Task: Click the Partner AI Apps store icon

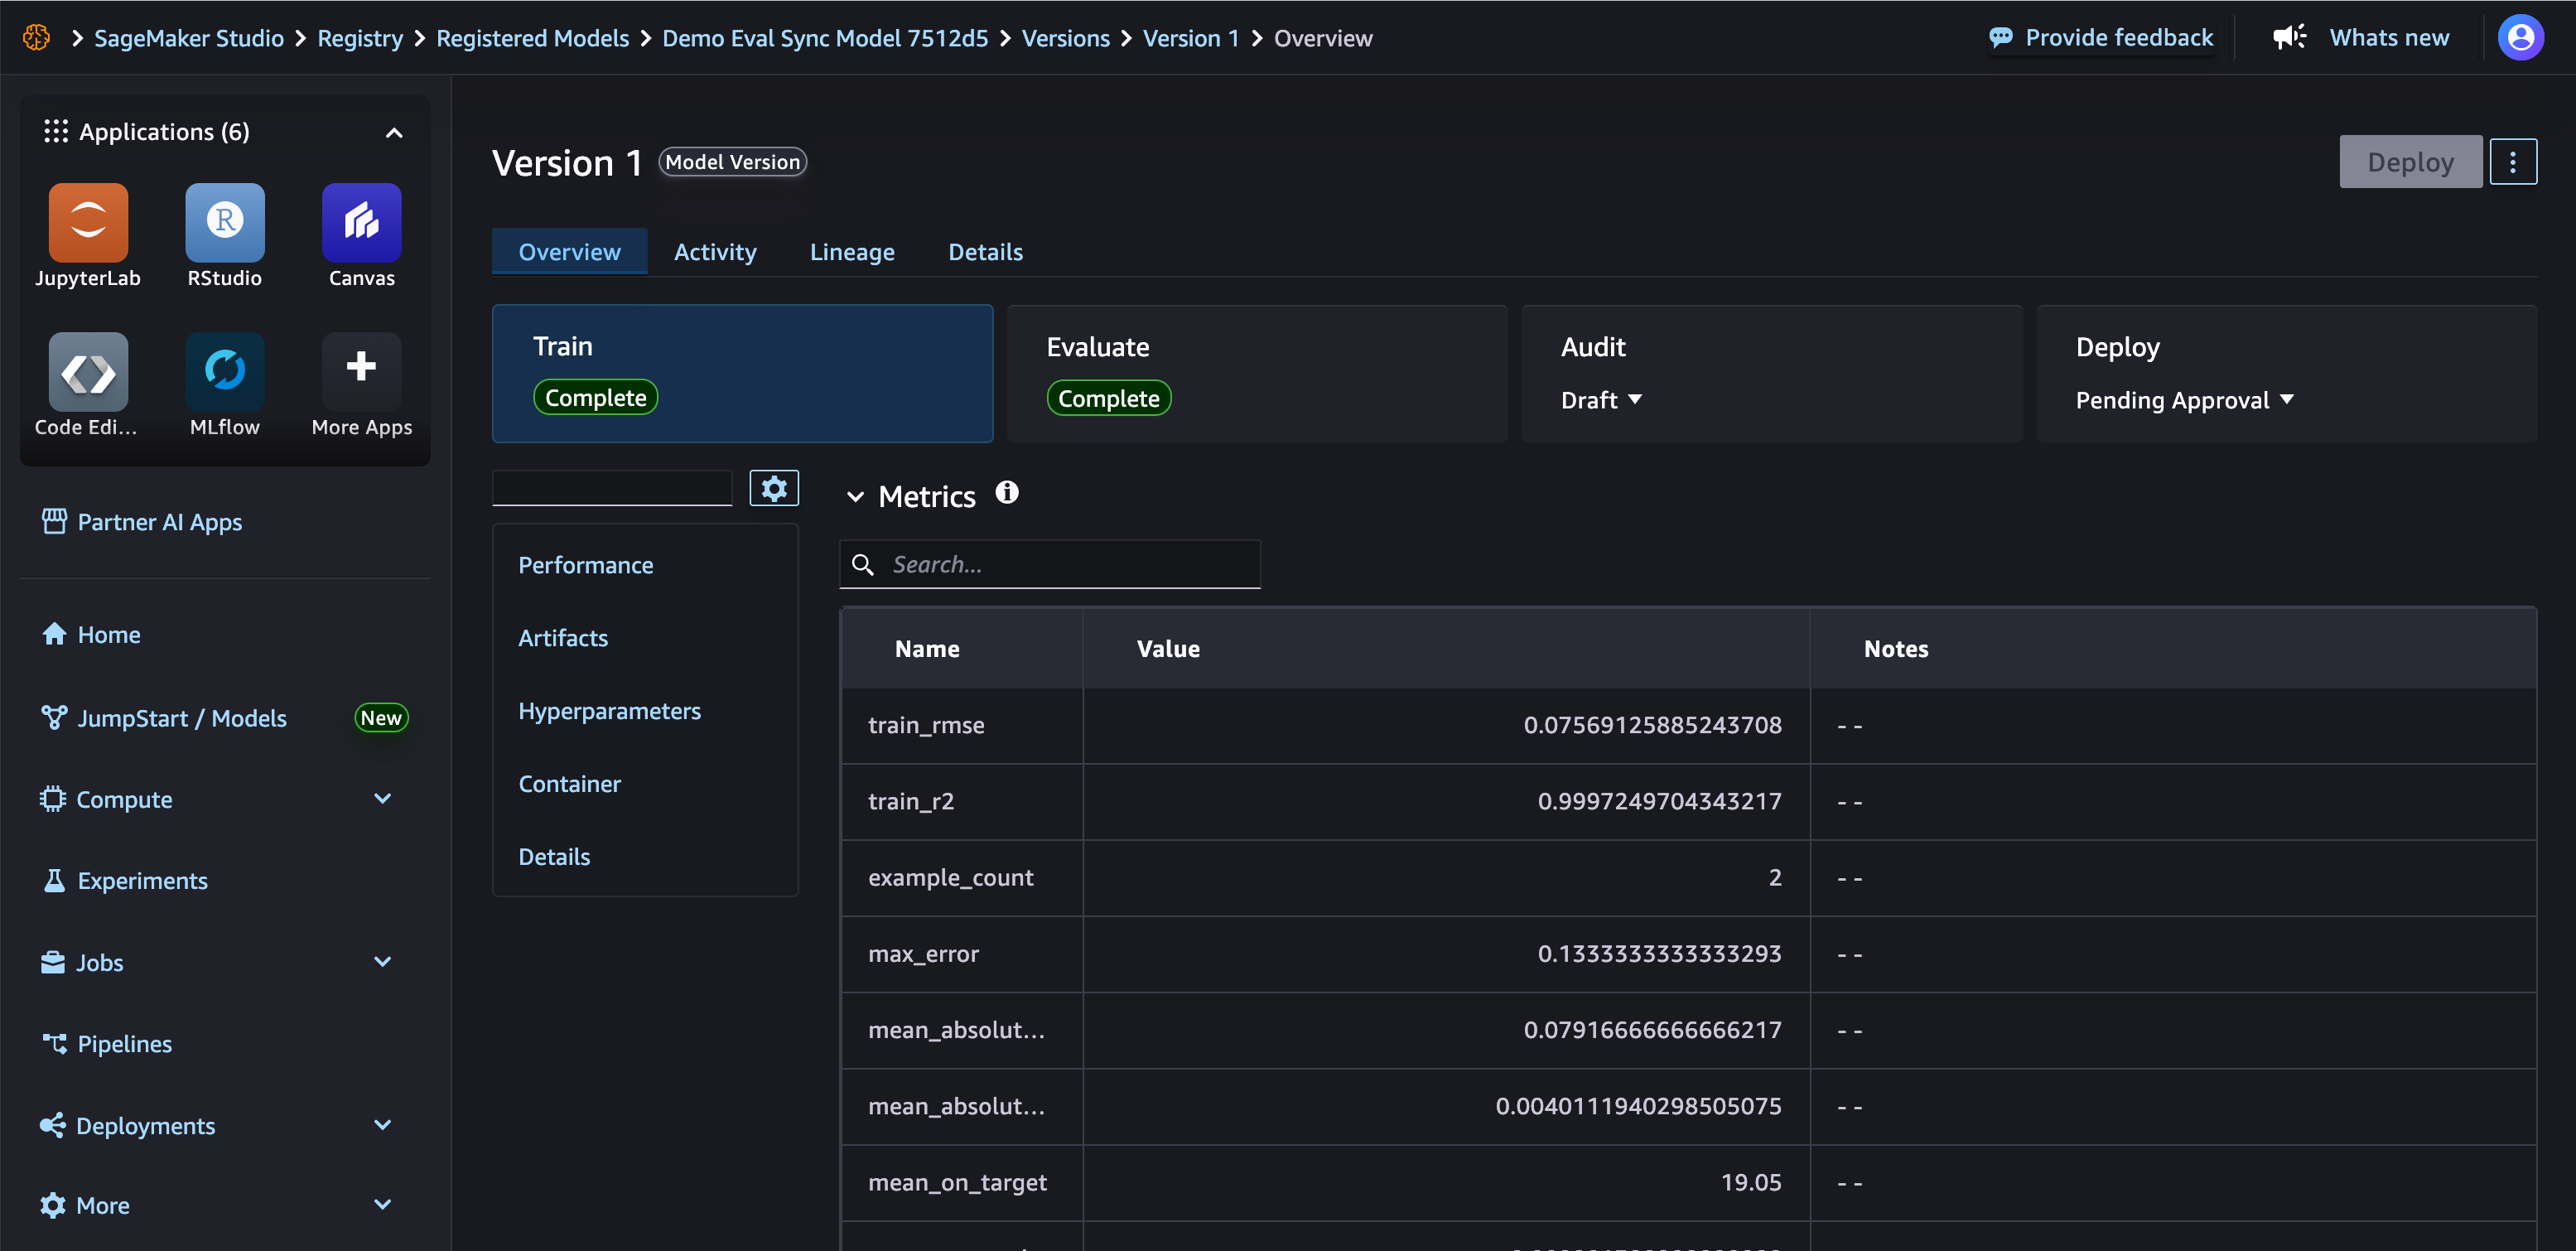Action: click(54, 521)
